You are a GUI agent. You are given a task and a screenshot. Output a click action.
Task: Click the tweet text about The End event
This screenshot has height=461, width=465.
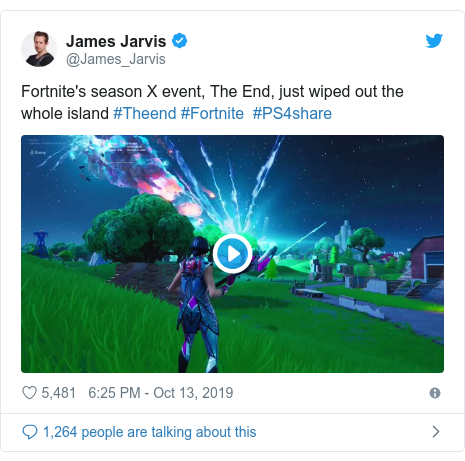pyautogui.click(x=212, y=102)
